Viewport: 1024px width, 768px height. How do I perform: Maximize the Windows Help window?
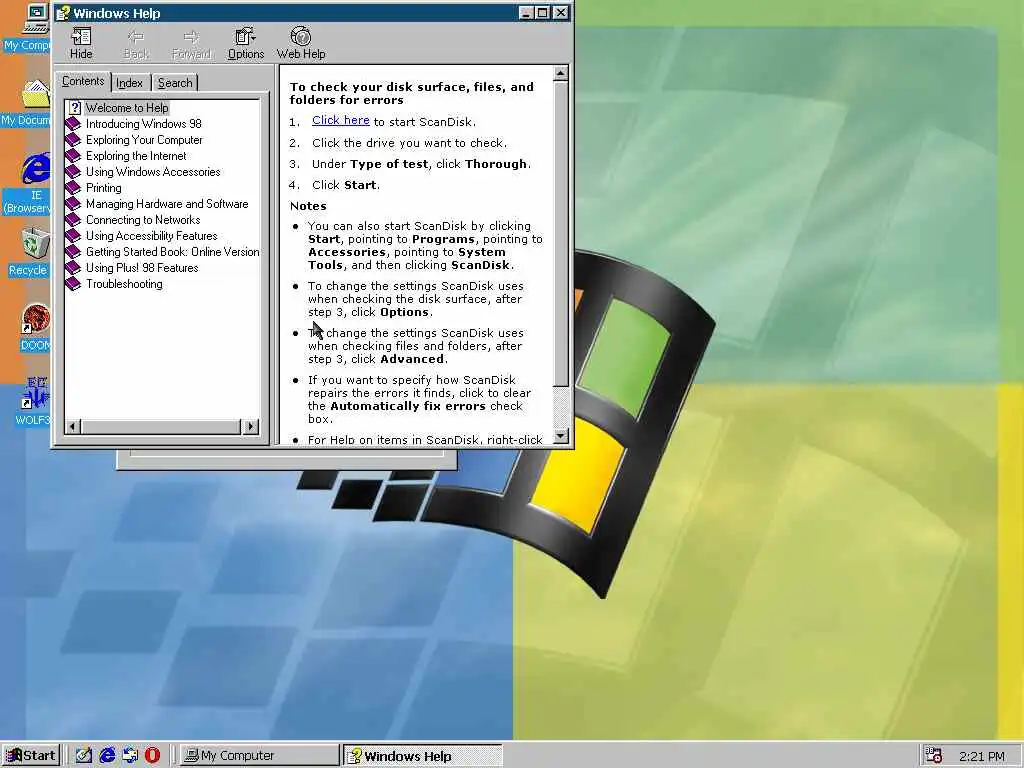[x=542, y=13]
